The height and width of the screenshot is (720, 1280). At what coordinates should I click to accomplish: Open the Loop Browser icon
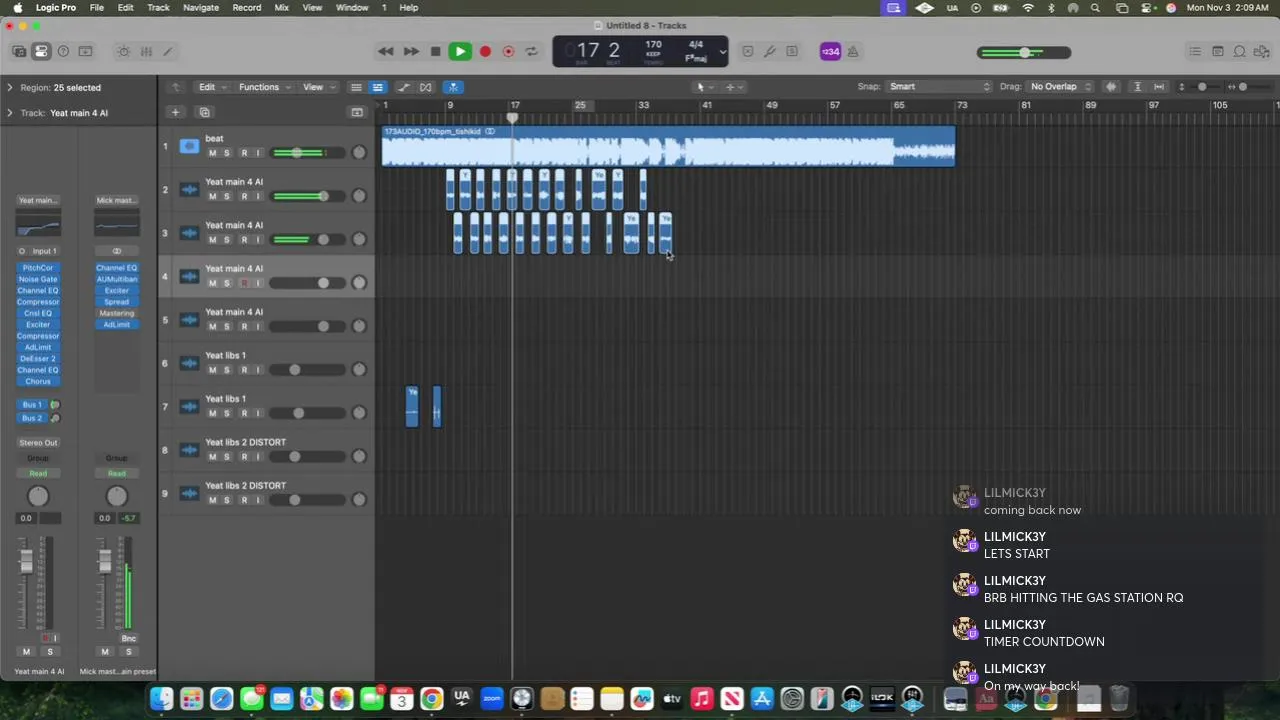tap(1239, 51)
